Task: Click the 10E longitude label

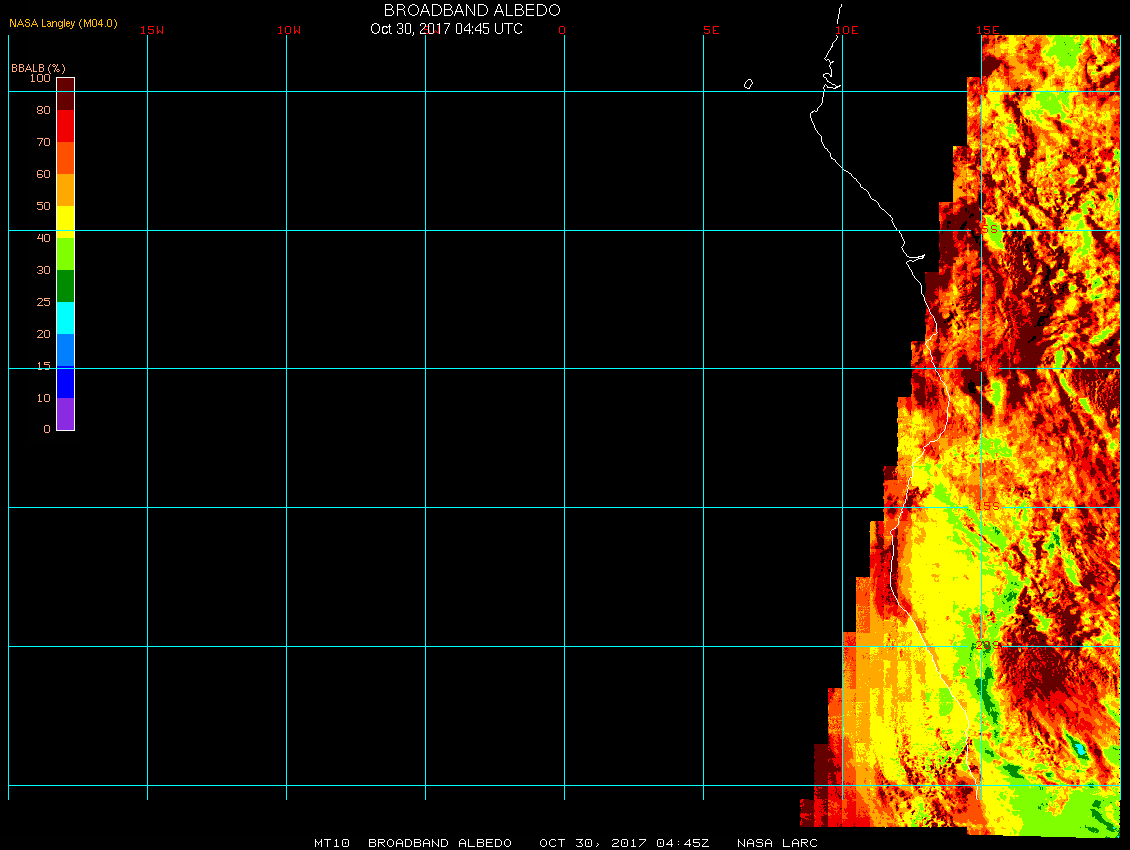Action: (x=847, y=30)
